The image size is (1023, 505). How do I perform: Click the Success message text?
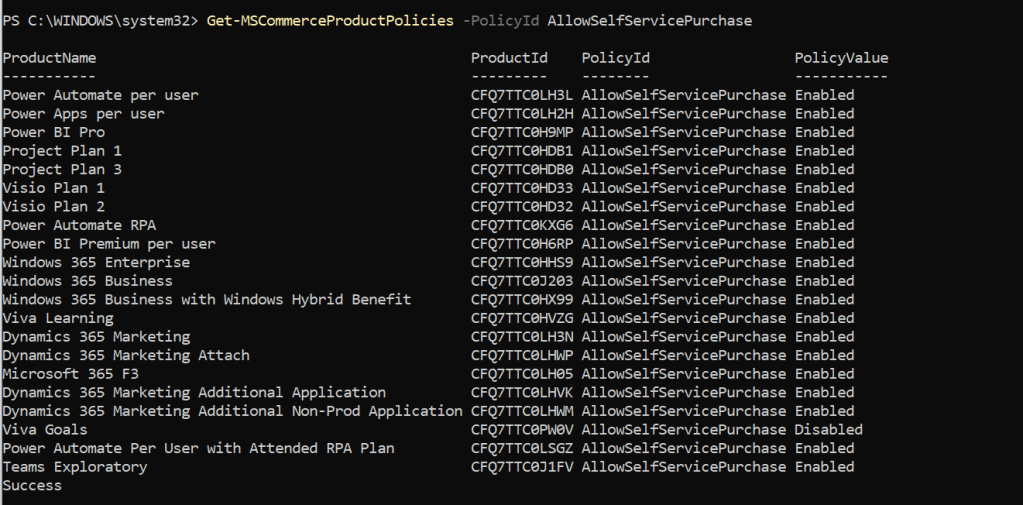[32, 485]
